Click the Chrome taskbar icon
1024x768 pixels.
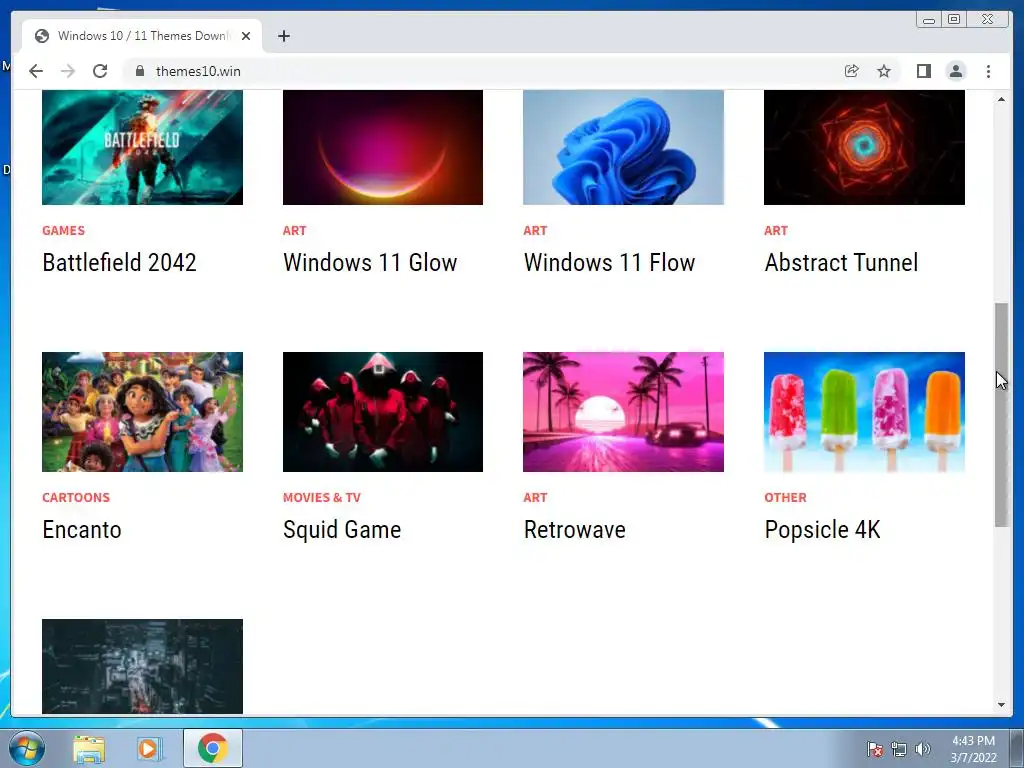pyautogui.click(x=213, y=748)
